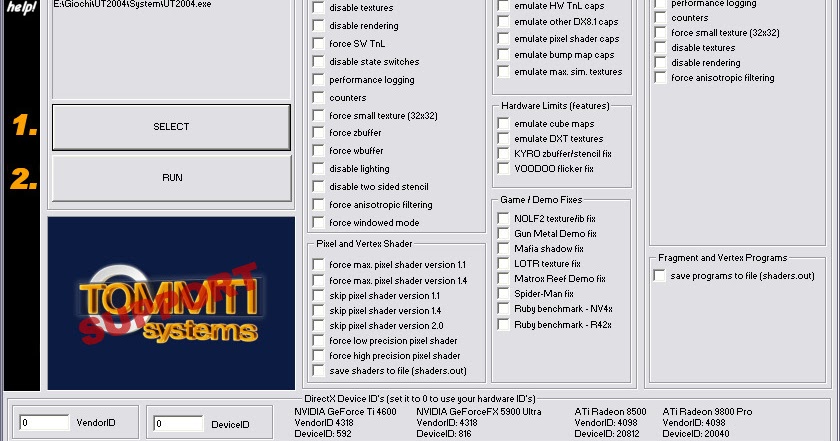Image resolution: width=840 pixels, height=441 pixels.
Task: Enable force SW TnL
Action: pyautogui.click(x=319, y=43)
